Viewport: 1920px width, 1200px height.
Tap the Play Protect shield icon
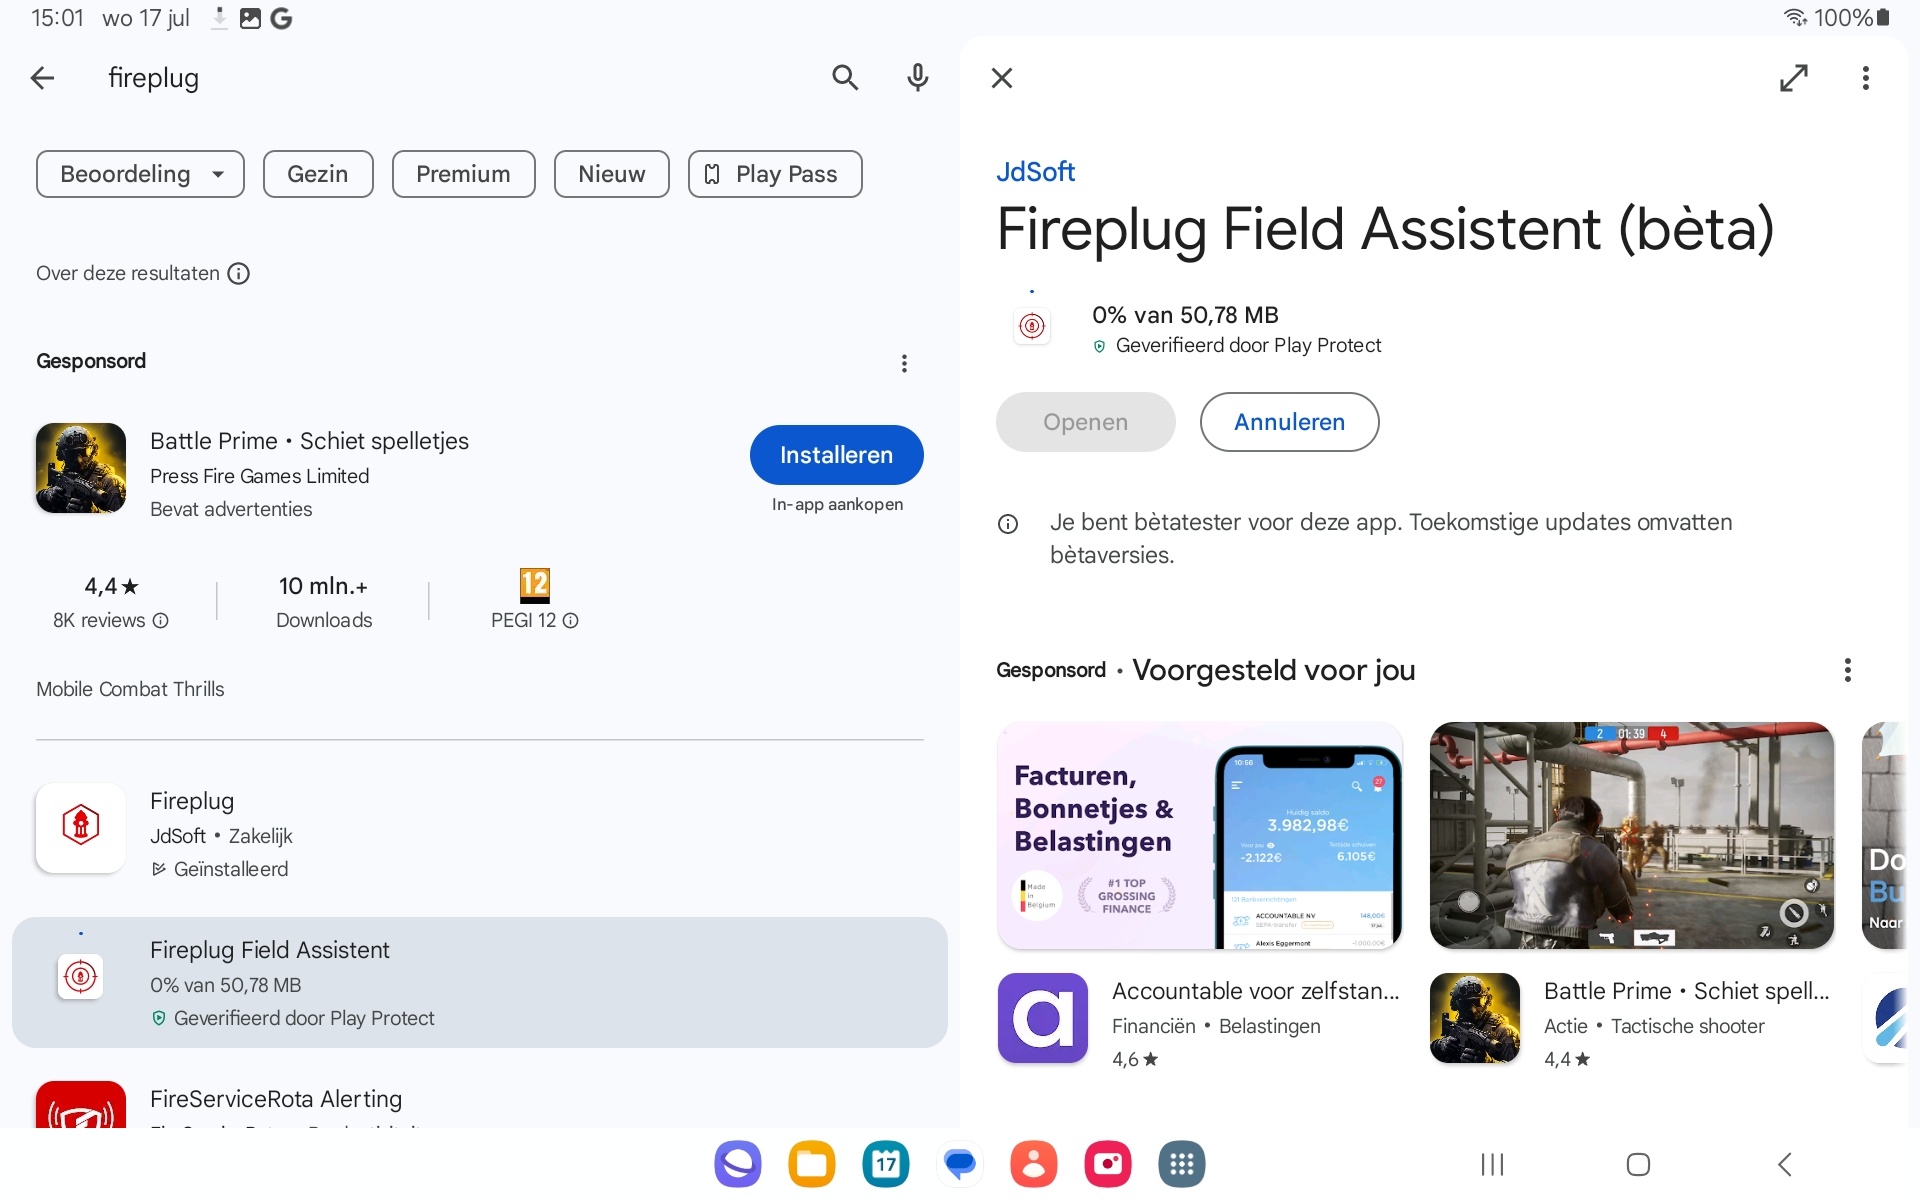(x=1099, y=346)
